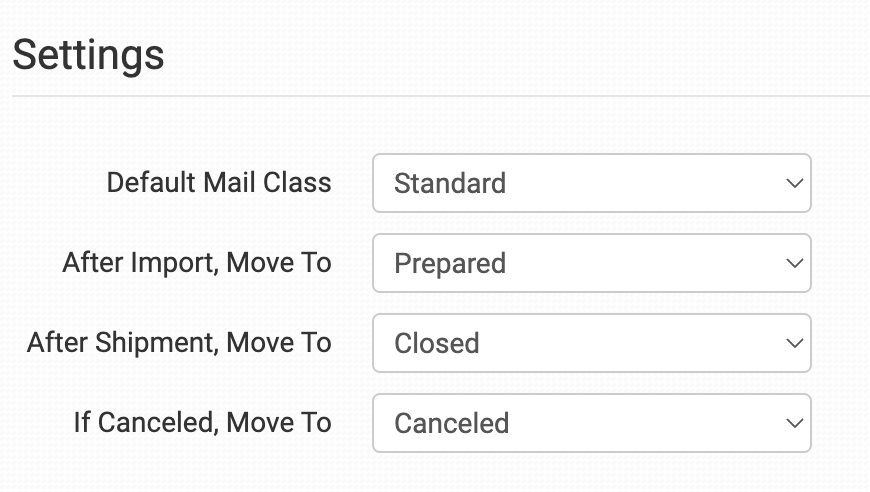Screen dimensions: 870x492
Task: Click the "Default Mail Class" label
Action: [x=219, y=183]
